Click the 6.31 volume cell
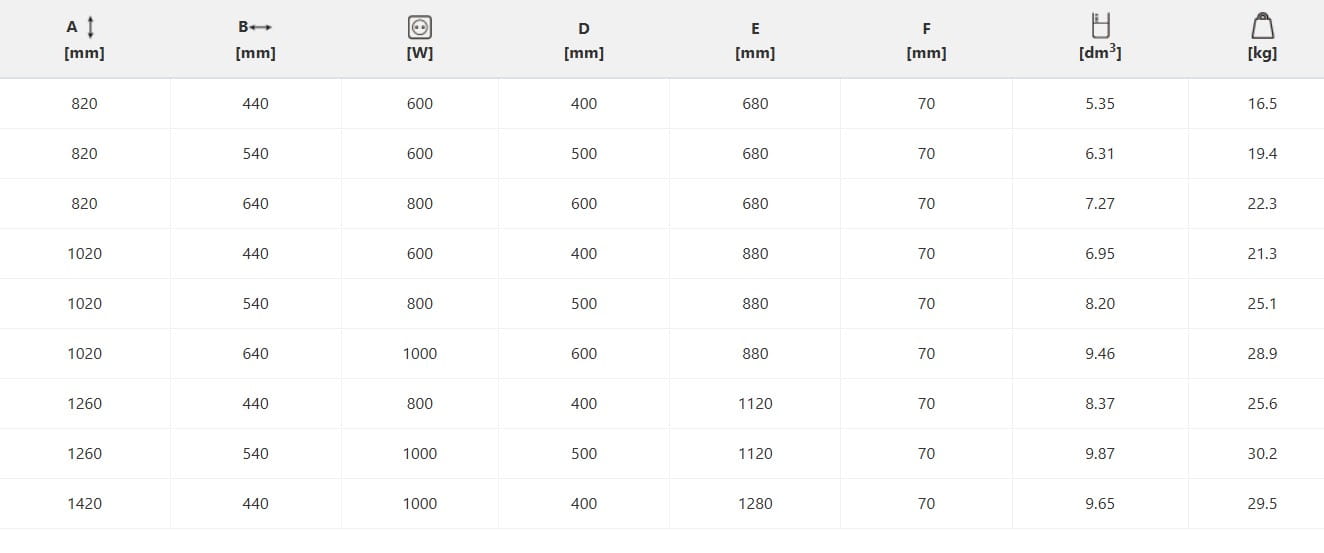Viewport: 1324px width, 553px height. point(1100,154)
